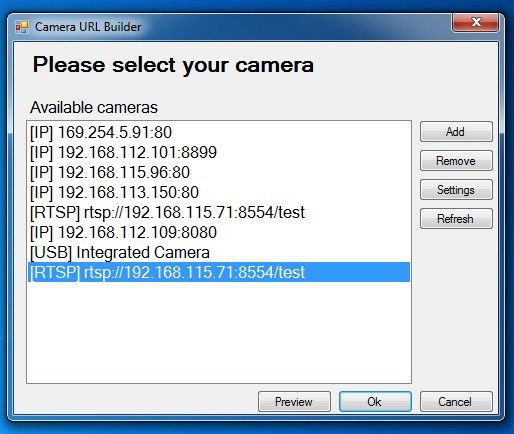Click the Camera URL Builder title bar icon
The image size is (514, 434).
point(22,27)
